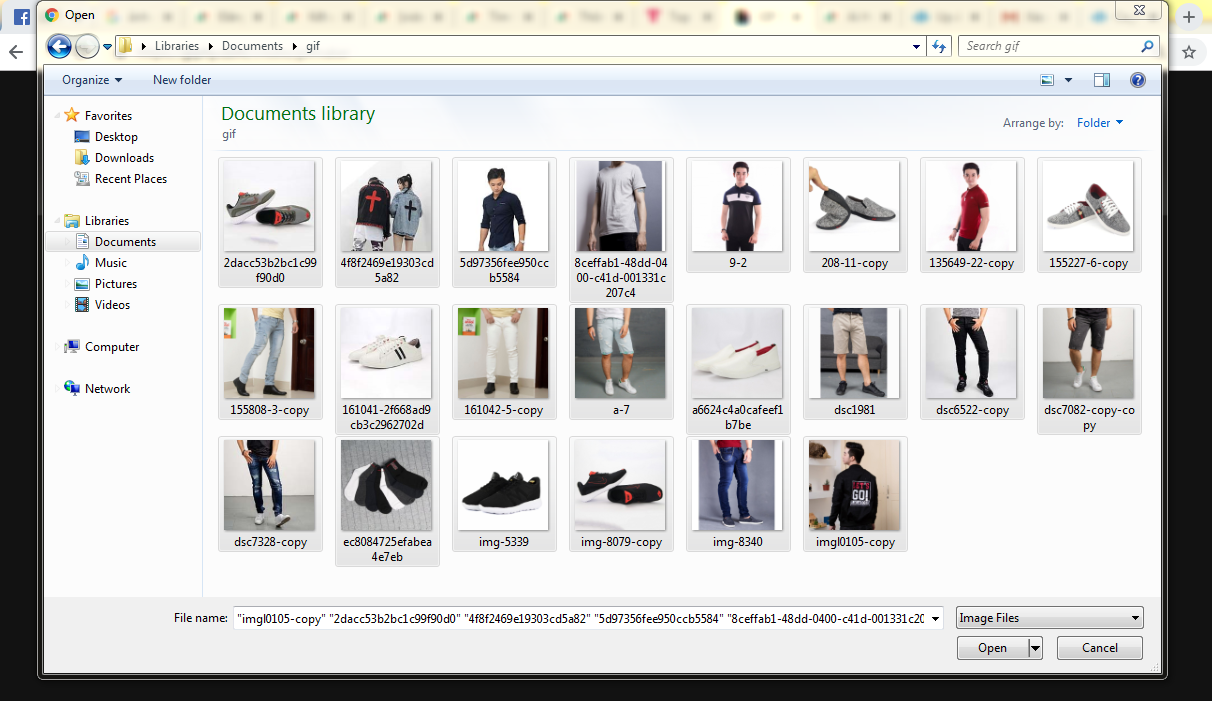Viewport: 1212px width, 701px height.
Task: Open the Downloads favorite folder
Action: [x=124, y=158]
